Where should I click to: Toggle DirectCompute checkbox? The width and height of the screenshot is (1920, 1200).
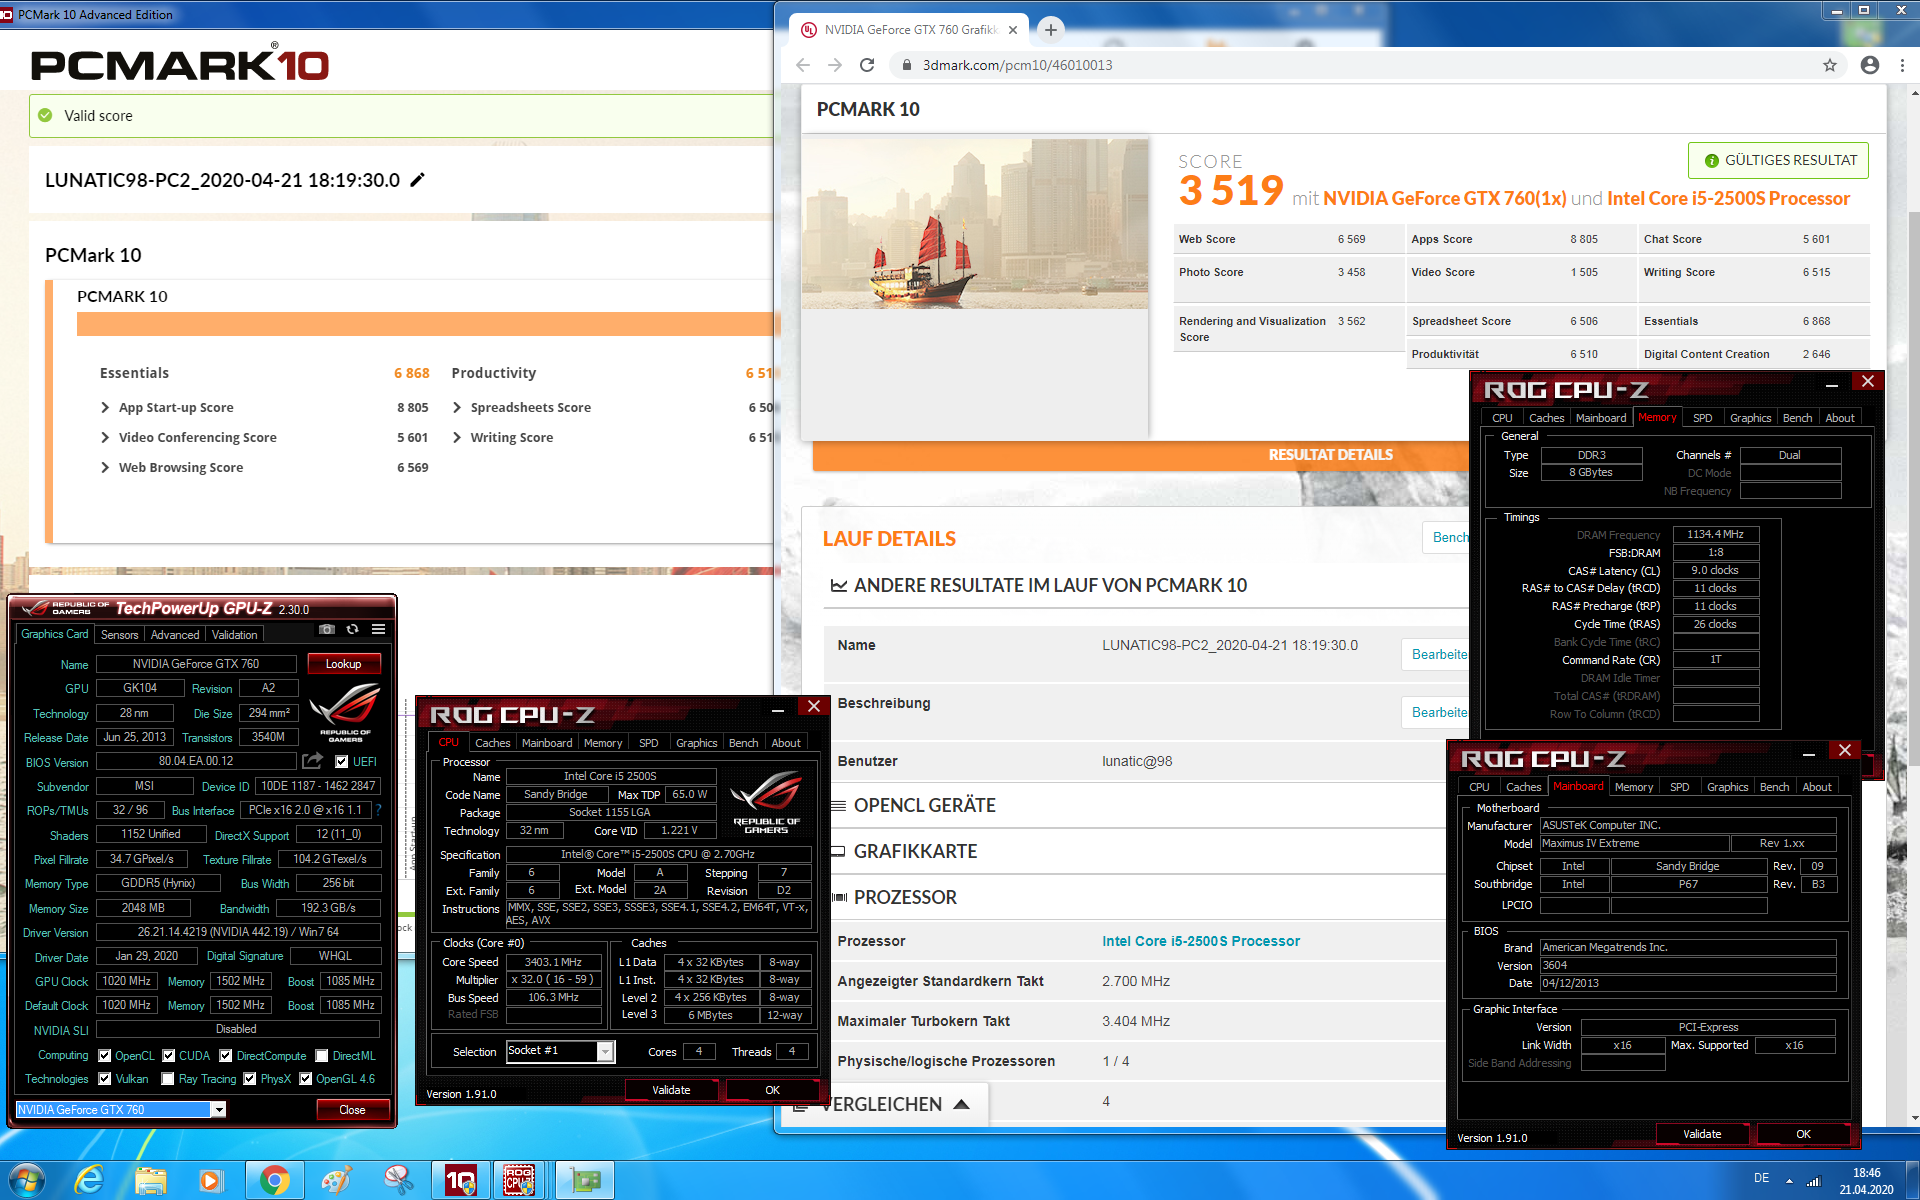tap(226, 1055)
